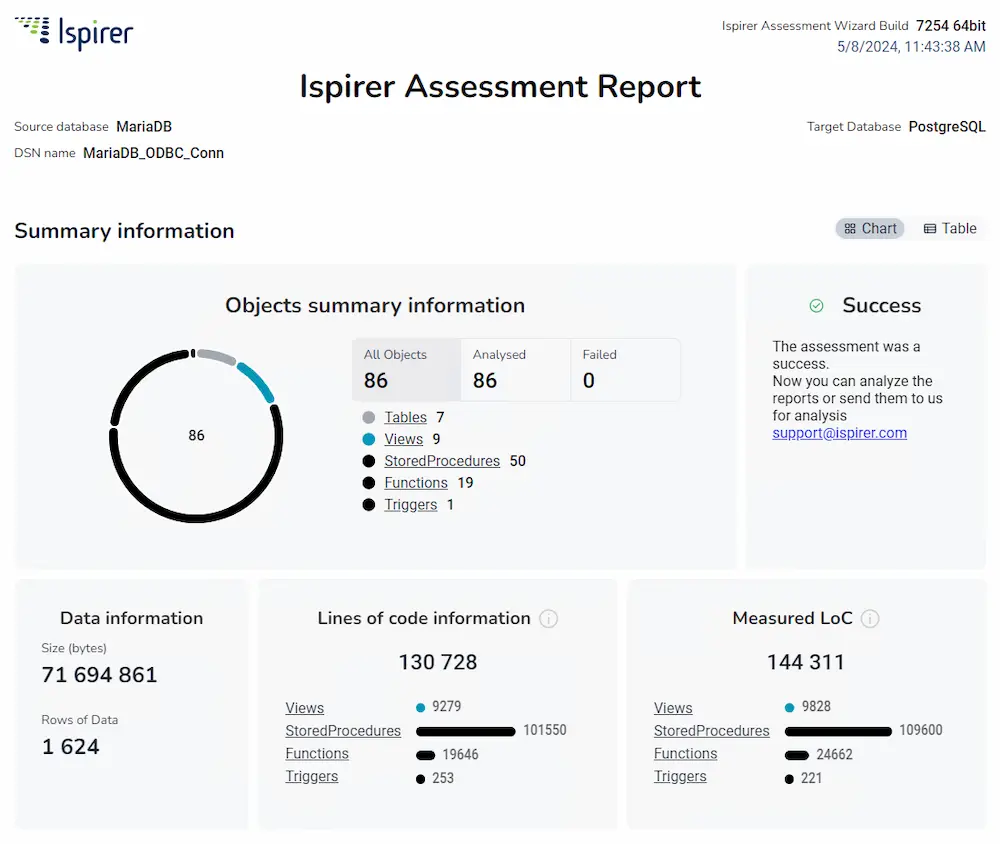This screenshot has height=844, width=1000.
Task: Click the MariaDB_ODBC_Conn DSN name
Action: coord(153,153)
